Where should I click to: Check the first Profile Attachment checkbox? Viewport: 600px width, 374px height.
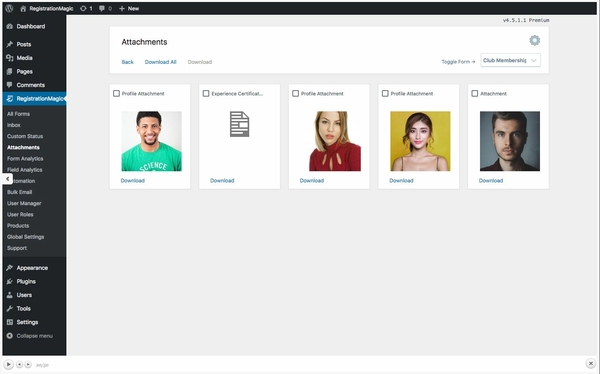pos(116,93)
